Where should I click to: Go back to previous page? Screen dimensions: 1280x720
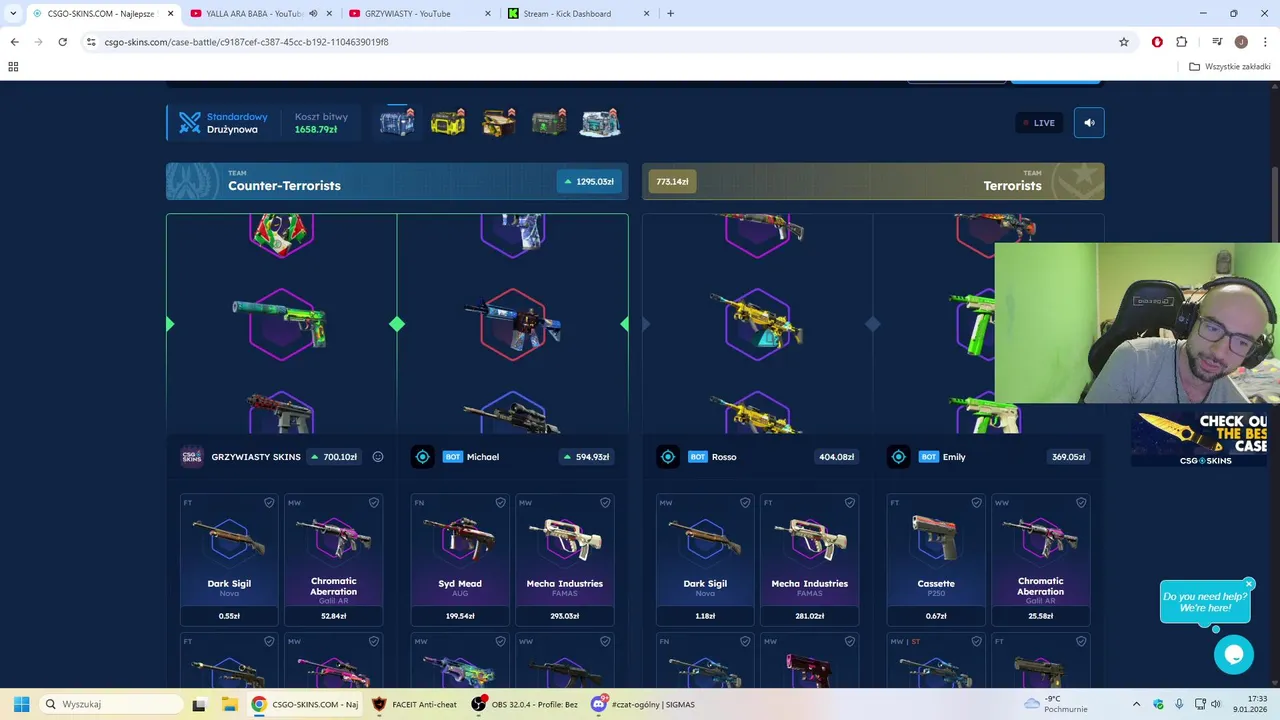click(14, 42)
